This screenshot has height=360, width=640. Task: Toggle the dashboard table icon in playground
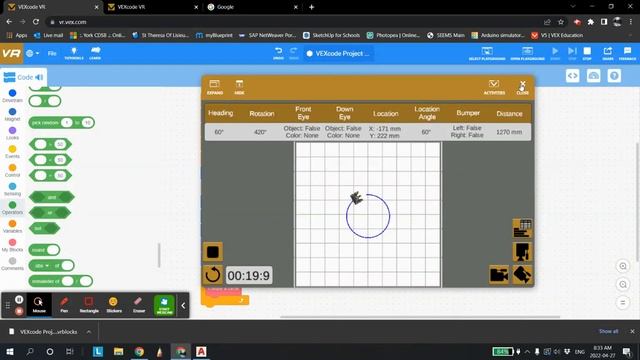[522, 228]
